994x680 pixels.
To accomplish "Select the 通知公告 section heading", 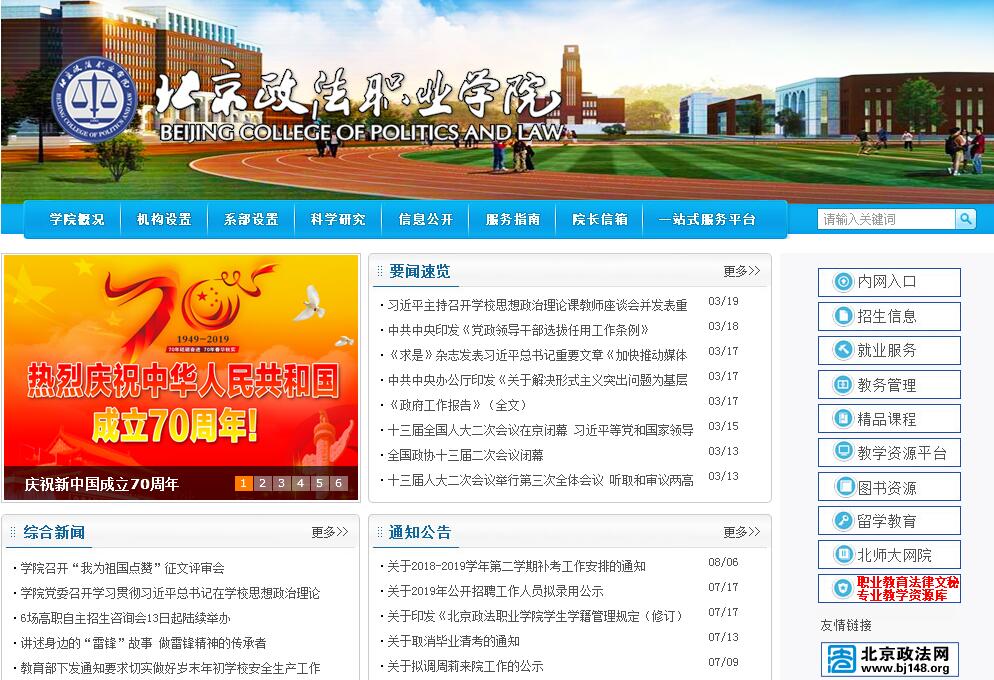I will coord(419,532).
